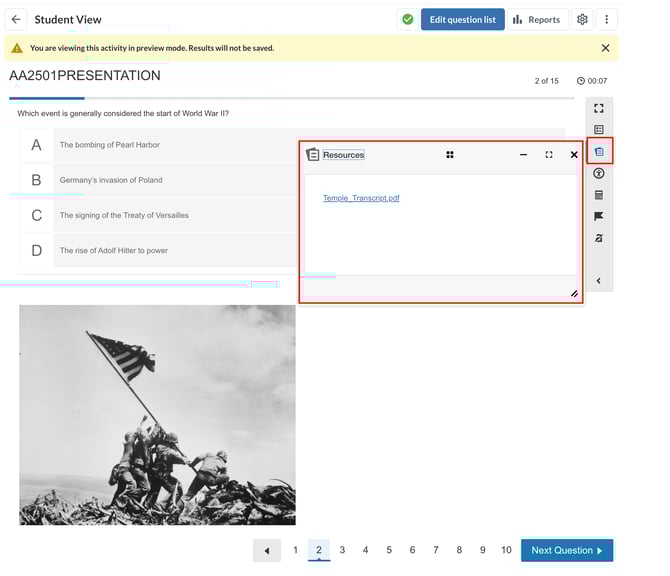This screenshot has width=670, height=576.
Task: Open the Temple_Transcript.pdf link
Action: [x=361, y=198]
